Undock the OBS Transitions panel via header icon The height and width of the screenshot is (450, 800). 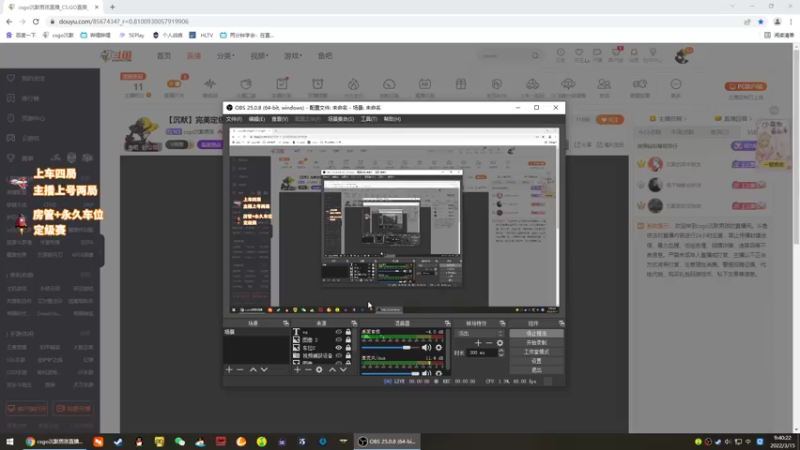tap(503, 323)
